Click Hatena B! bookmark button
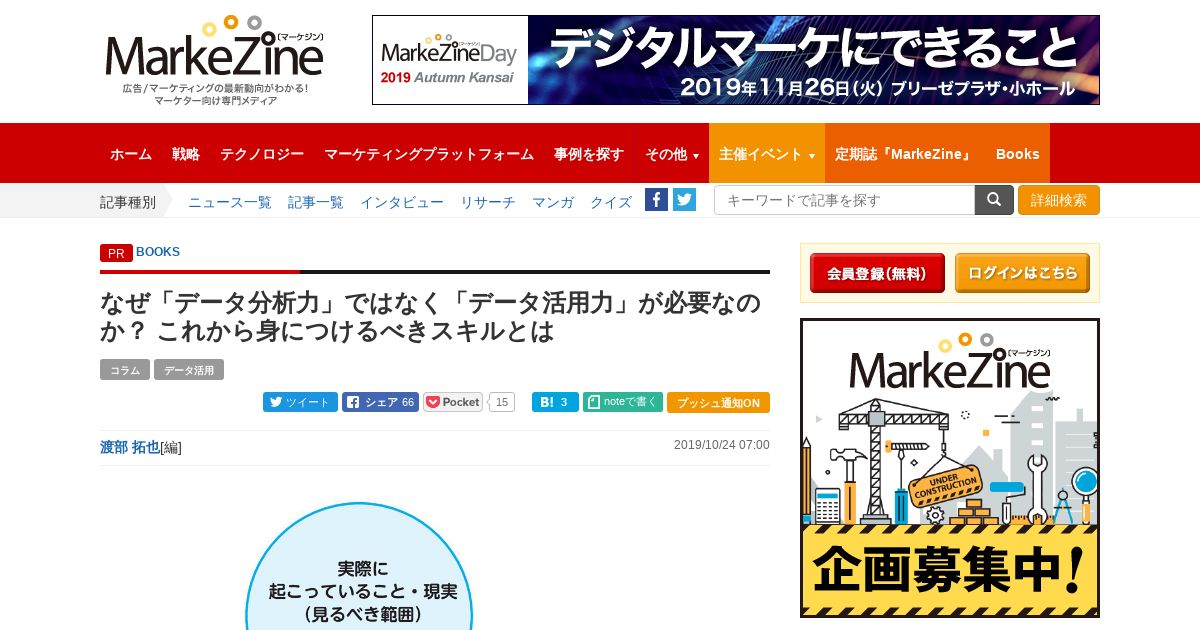This screenshot has width=1200, height=630. coord(555,402)
